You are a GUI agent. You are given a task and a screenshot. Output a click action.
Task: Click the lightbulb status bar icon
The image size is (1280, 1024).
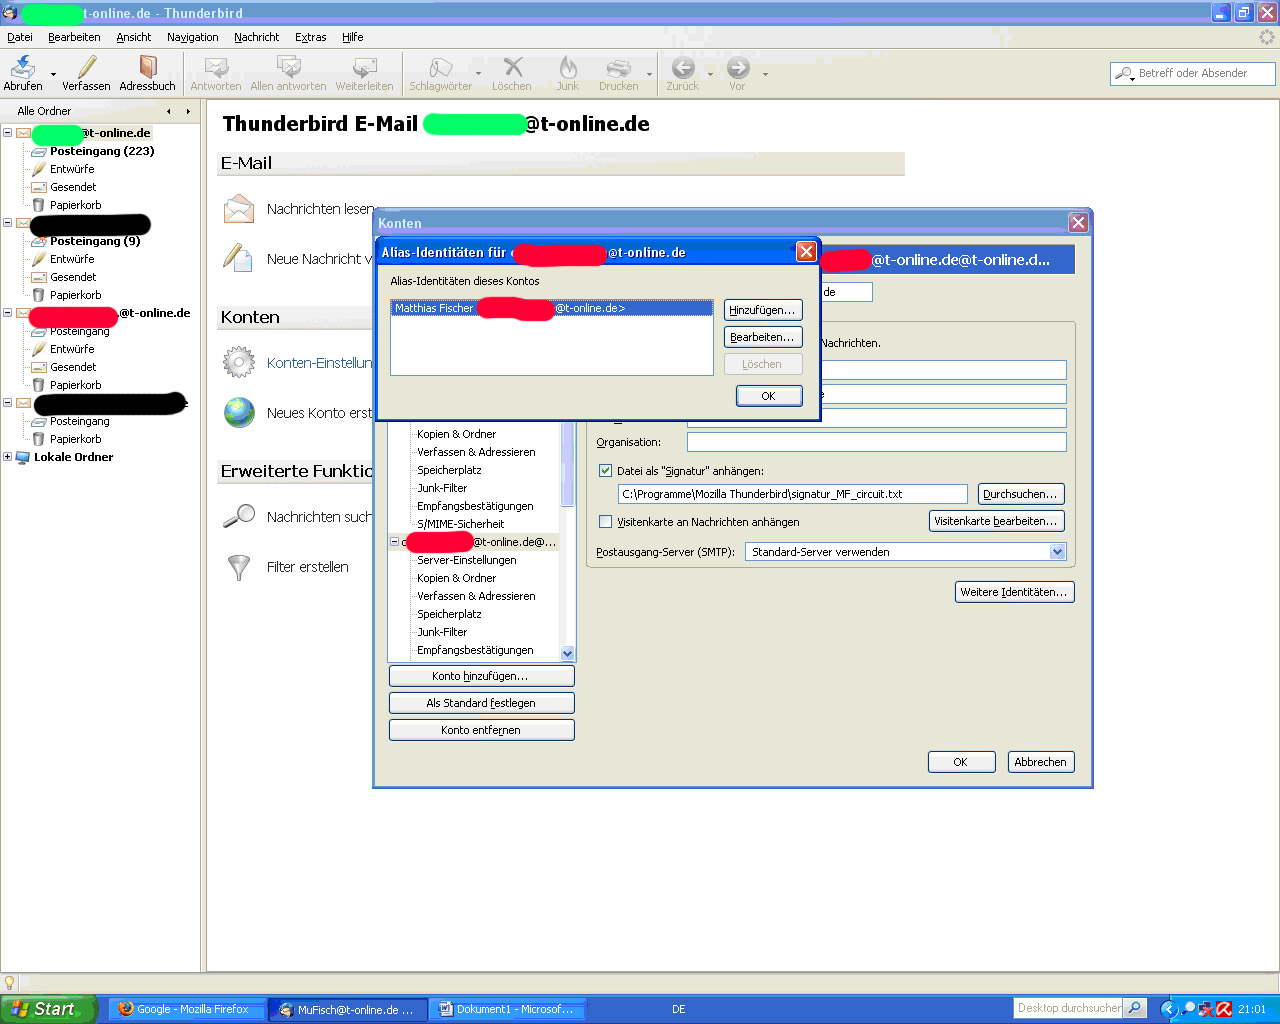coord(10,983)
